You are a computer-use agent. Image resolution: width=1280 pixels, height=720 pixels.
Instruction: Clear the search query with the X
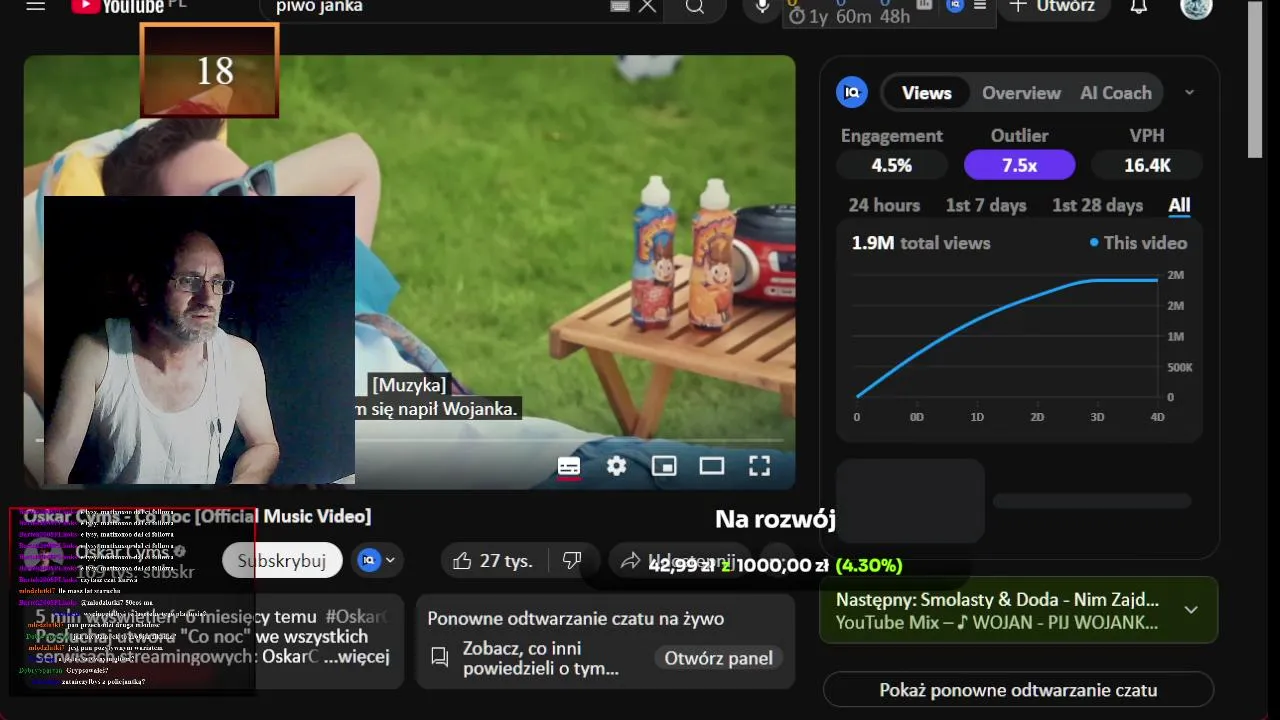click(x=647, y=6)
